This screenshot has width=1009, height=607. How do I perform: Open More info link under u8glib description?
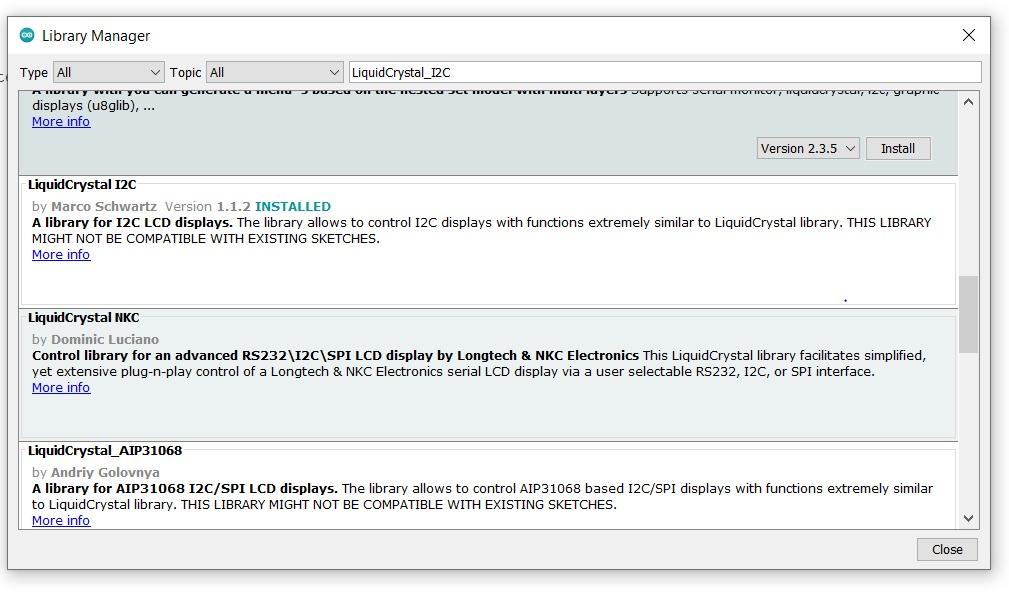point(61,122)
